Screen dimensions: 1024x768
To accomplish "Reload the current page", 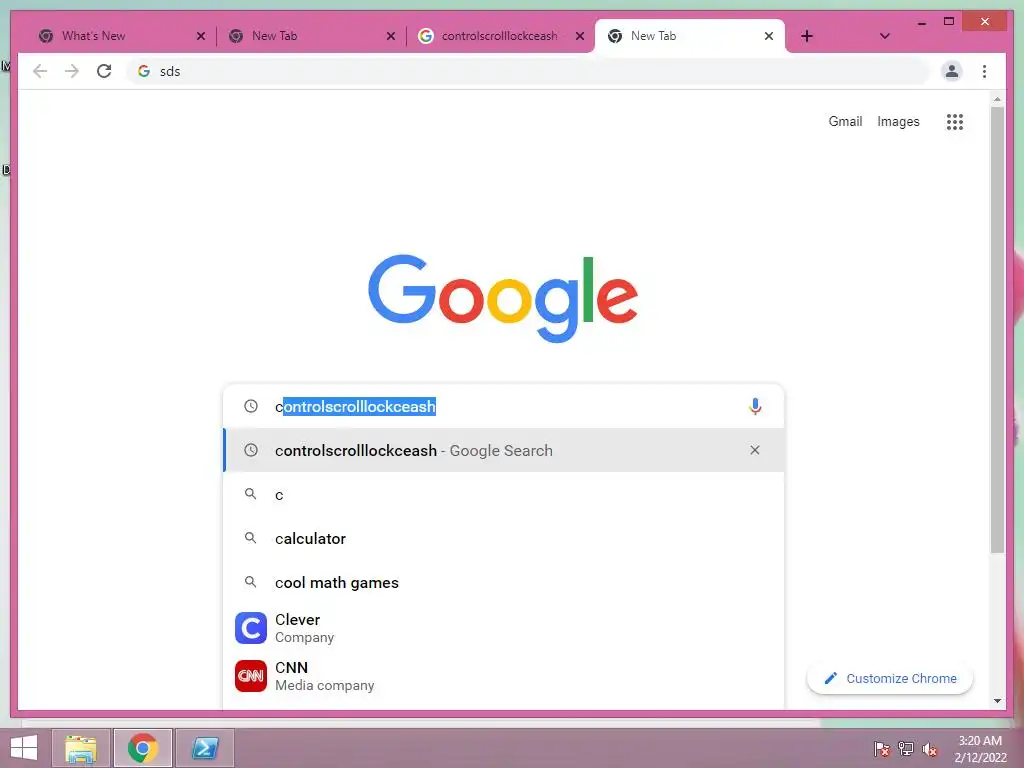I will 104,71.
